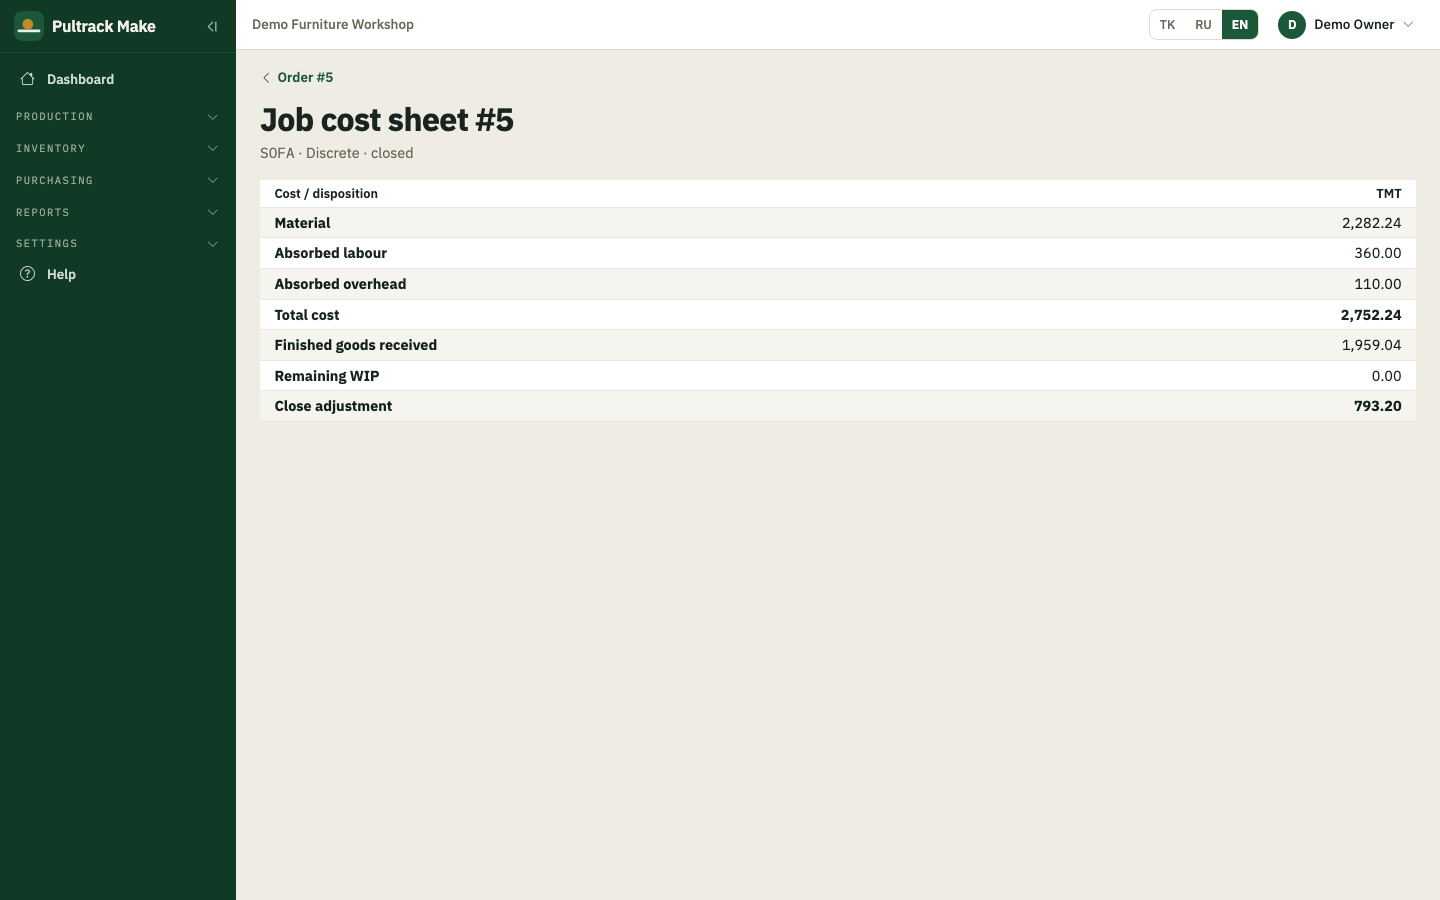Switch language to RU
Viewport: 1440px width, 900px height.
click(x=1203, y=25)
